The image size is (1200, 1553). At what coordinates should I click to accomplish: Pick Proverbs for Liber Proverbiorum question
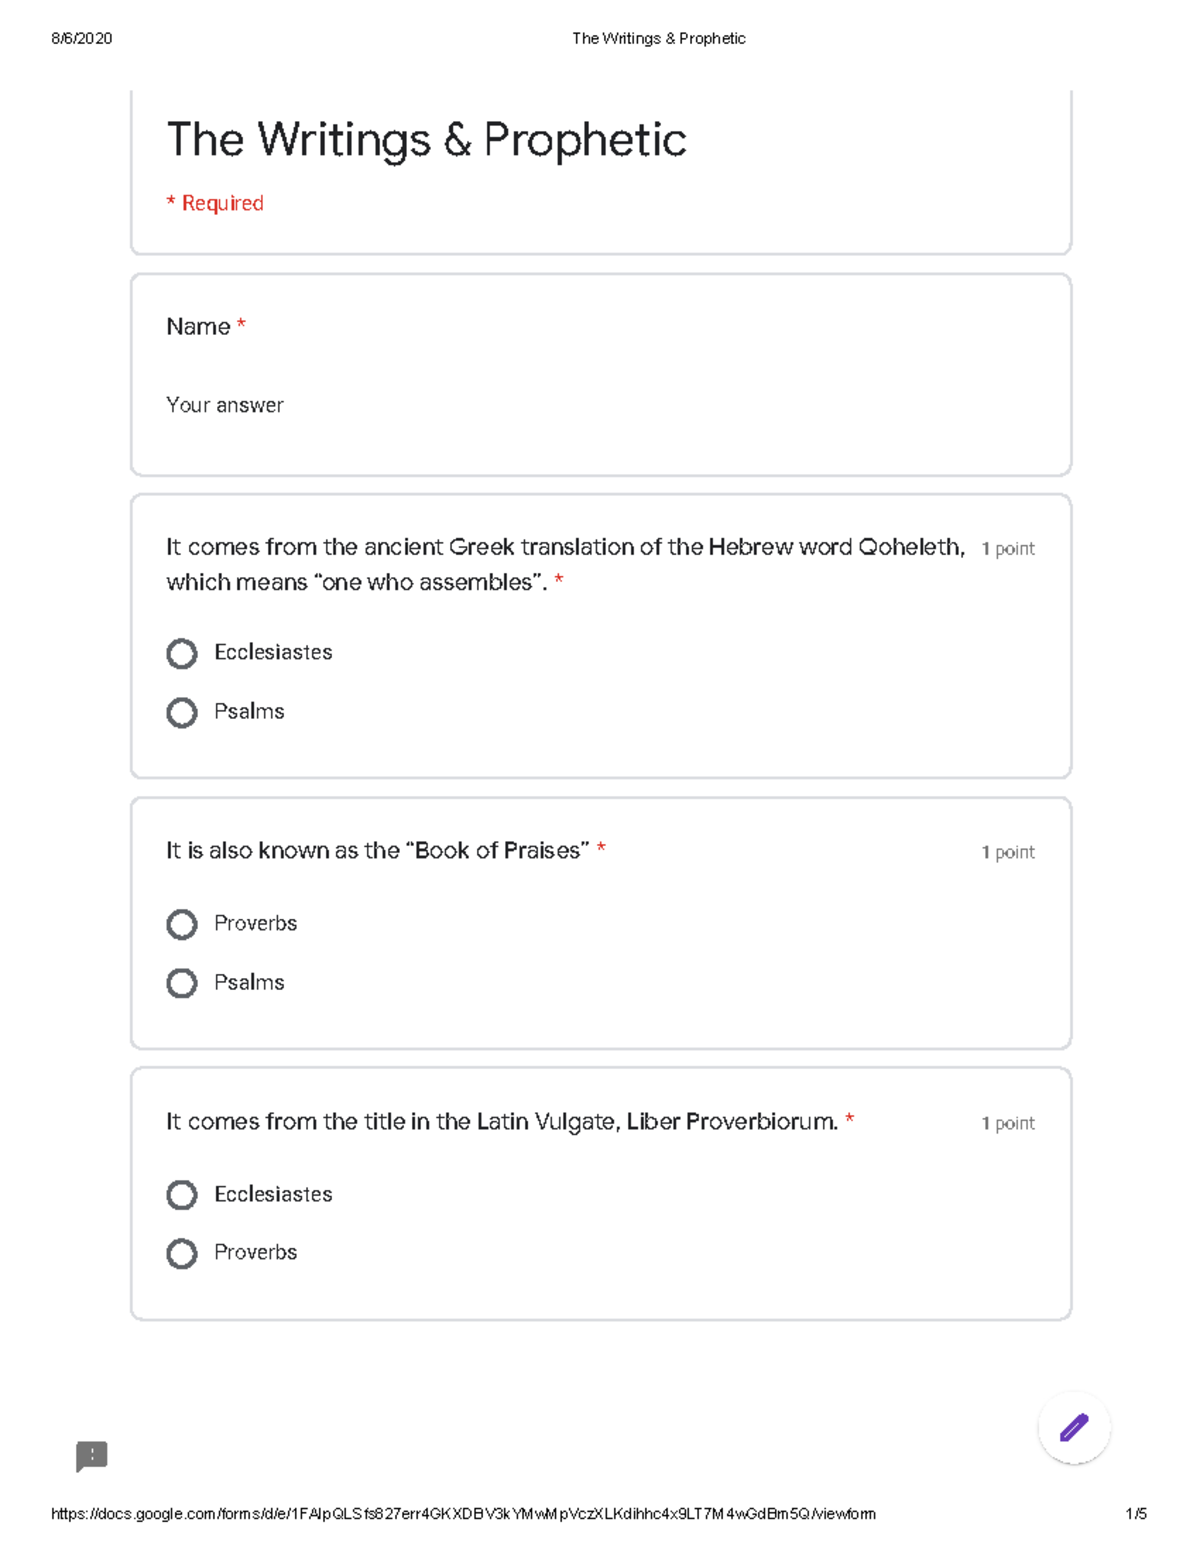182,1254
